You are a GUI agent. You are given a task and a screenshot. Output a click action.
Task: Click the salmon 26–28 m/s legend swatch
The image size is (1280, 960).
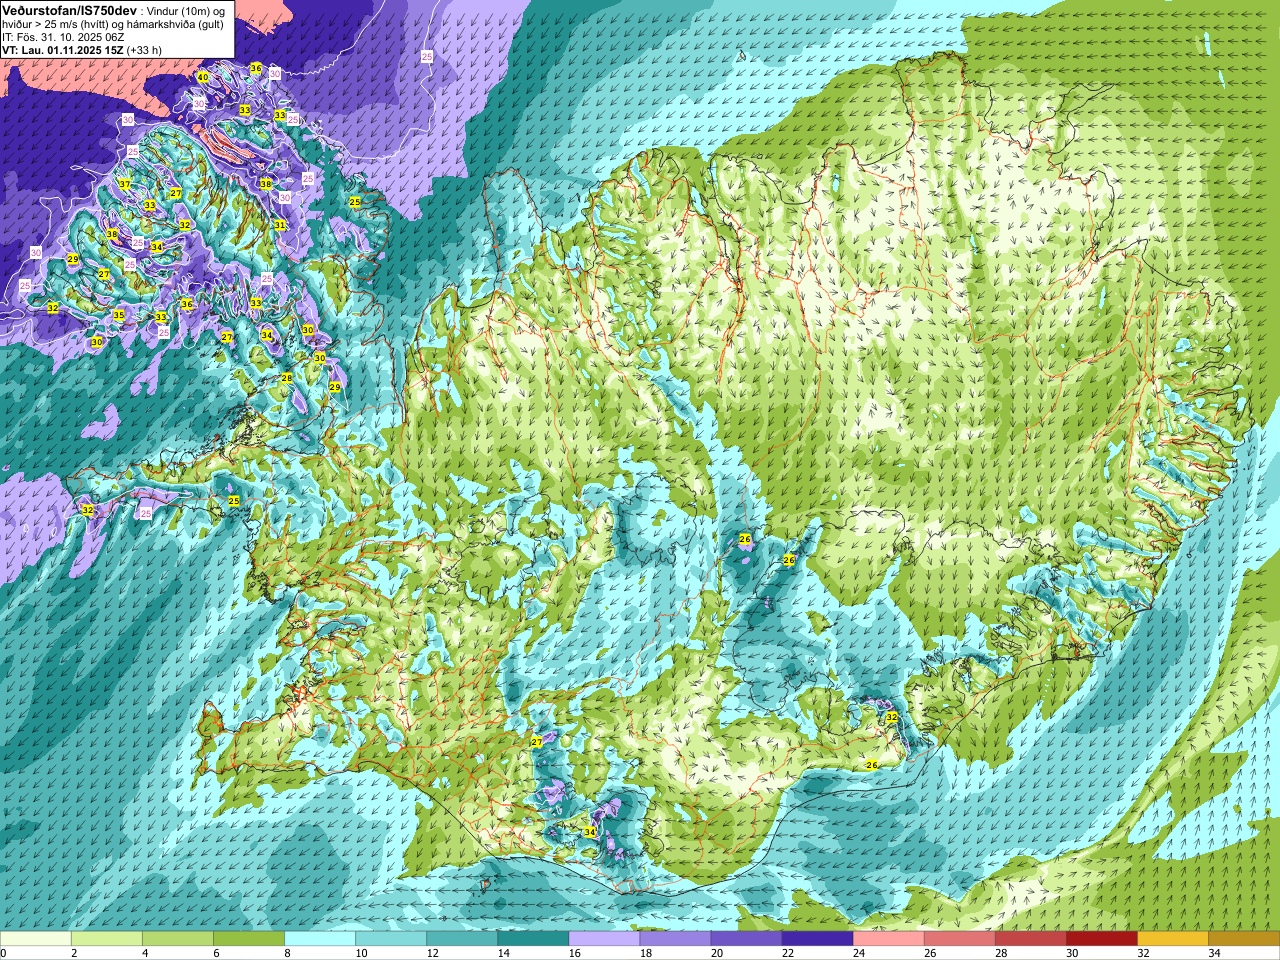[959, 939]
